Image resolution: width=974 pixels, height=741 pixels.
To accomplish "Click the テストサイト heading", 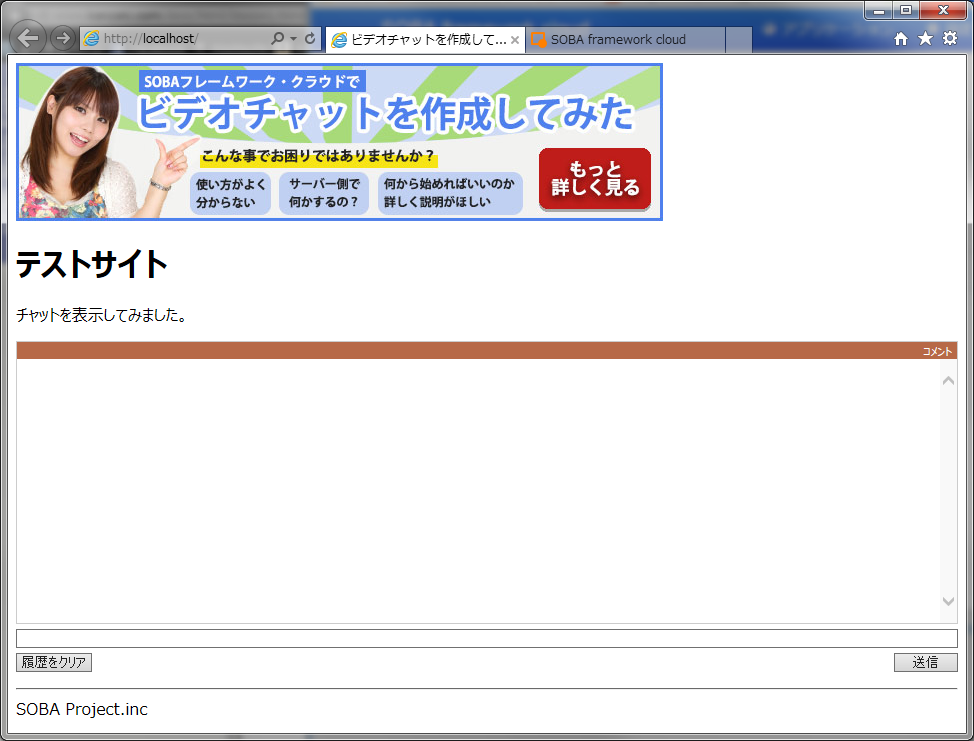I will point(92,265).
